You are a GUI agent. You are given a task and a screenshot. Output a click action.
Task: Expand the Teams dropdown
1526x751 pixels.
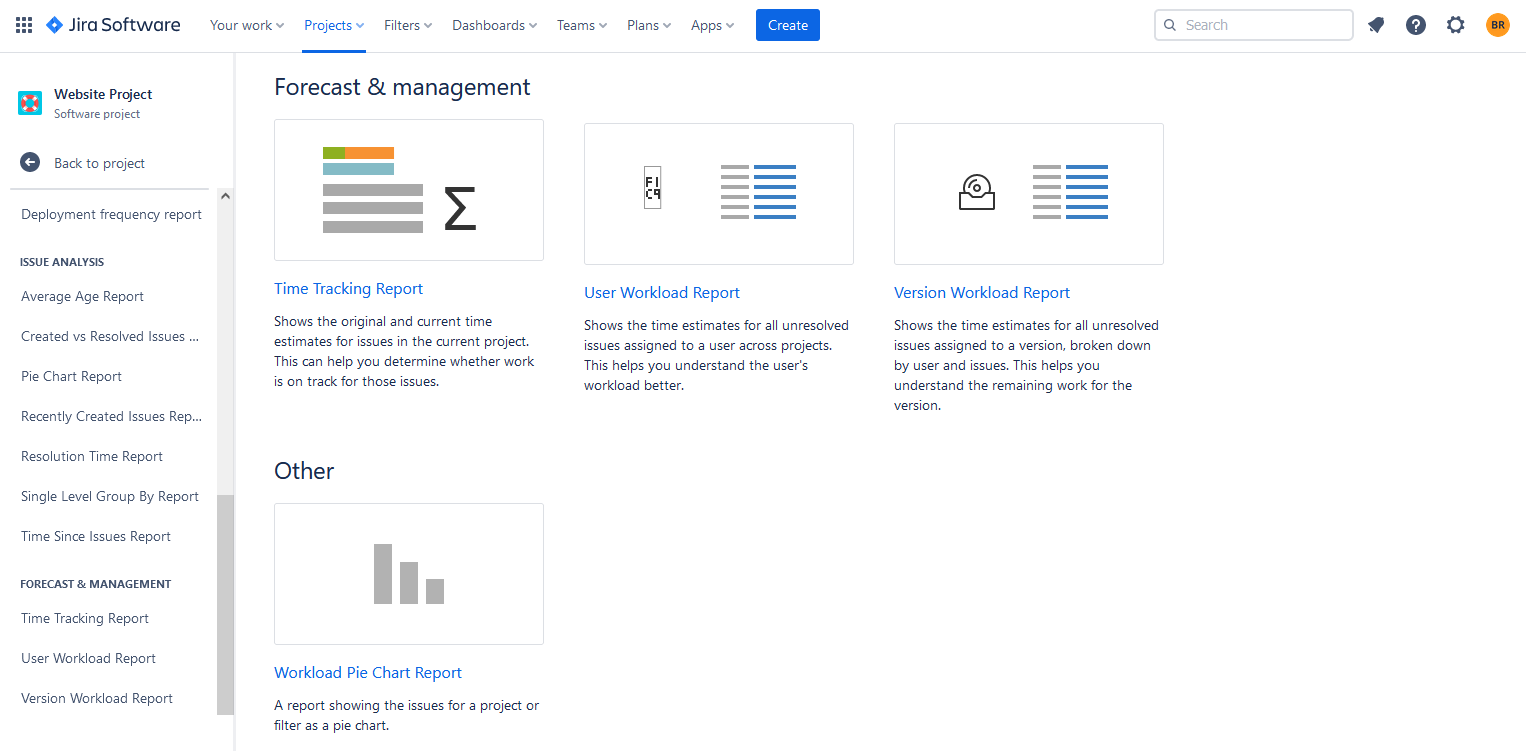[x=582, y=25]
